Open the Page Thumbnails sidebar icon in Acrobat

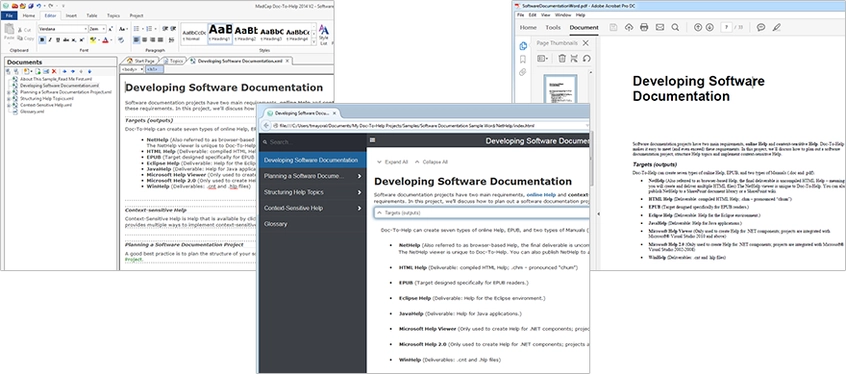coord(522,46)
